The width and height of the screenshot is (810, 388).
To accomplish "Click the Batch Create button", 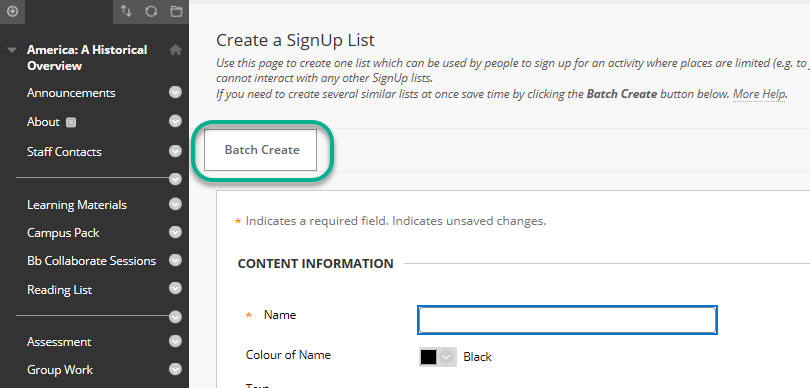I will point(260,150).
